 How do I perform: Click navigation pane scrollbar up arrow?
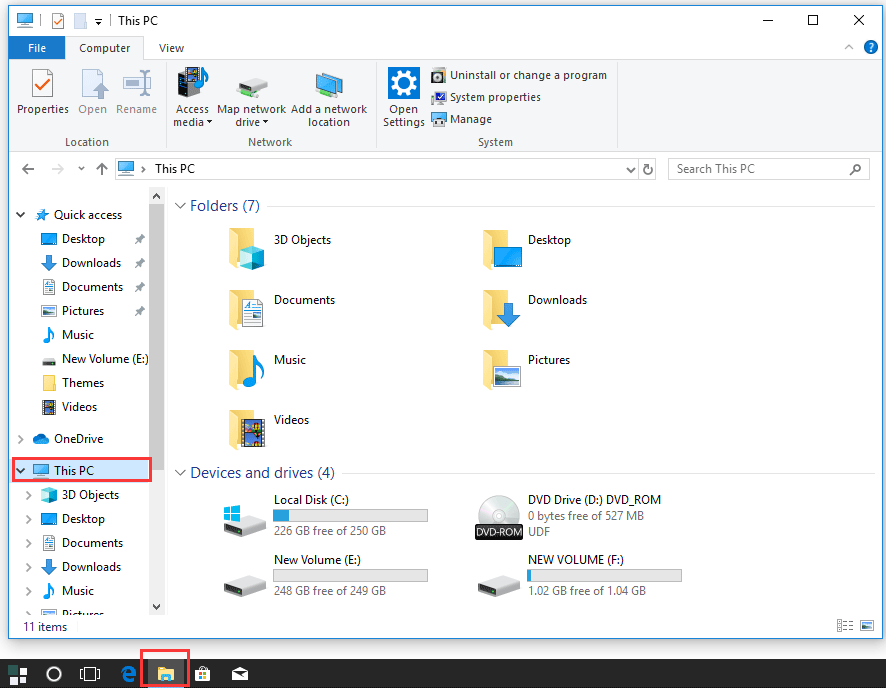[157, 197]
